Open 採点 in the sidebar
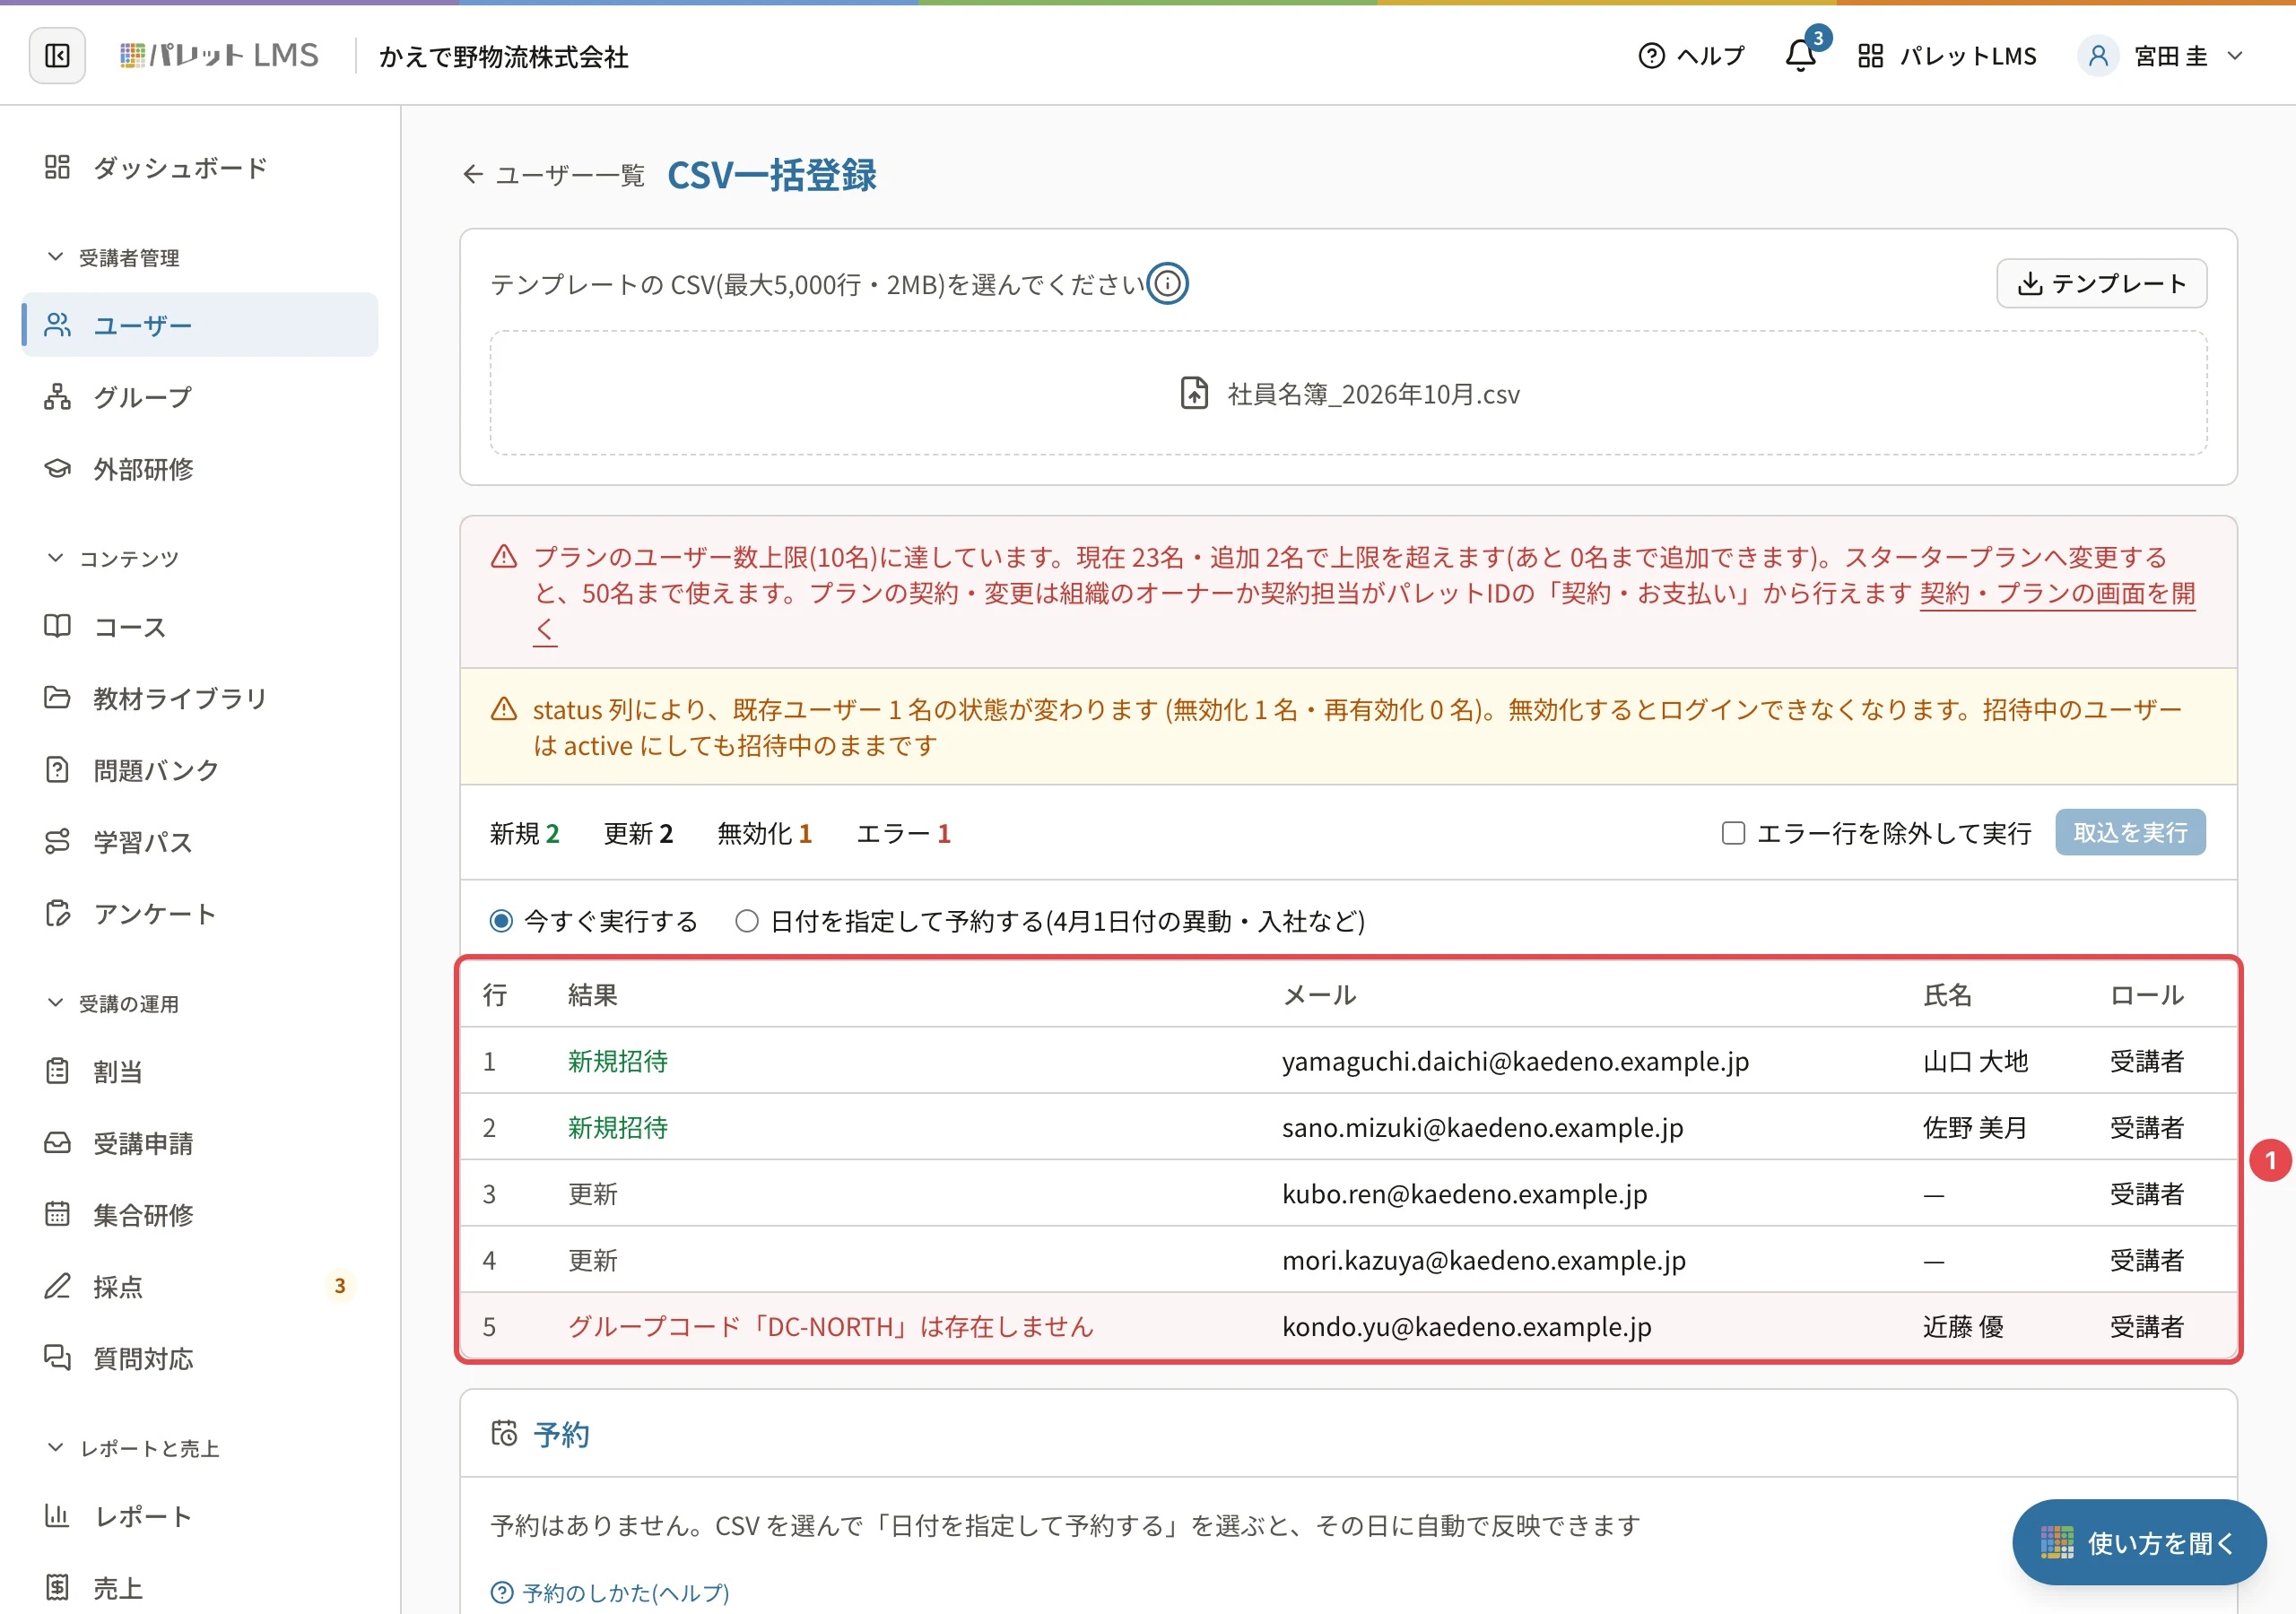Viewport: 2296px width, 1614px height. pos(200,1287)
